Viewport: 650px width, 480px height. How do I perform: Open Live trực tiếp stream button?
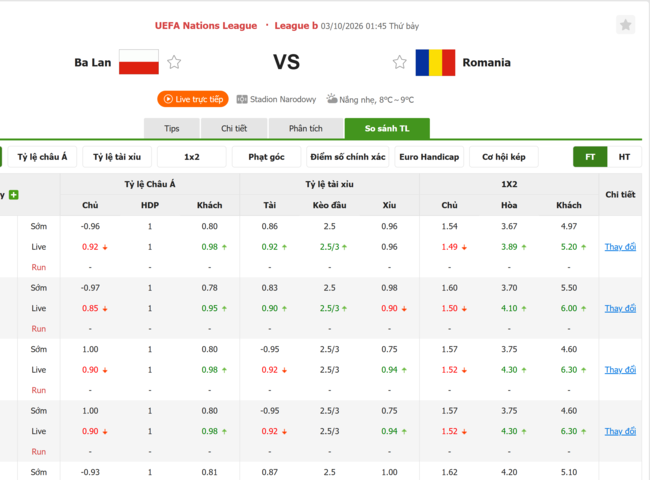point(193,99)
